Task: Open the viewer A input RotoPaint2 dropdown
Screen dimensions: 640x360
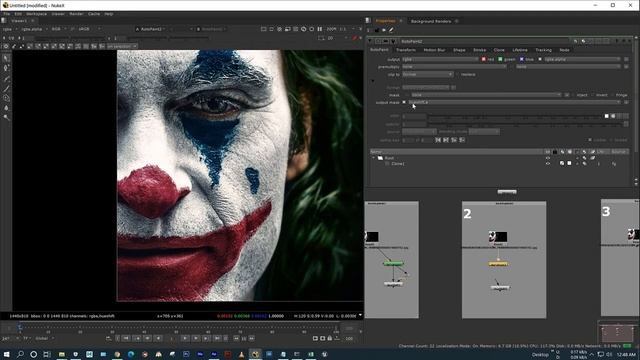Action: (150, 29)
